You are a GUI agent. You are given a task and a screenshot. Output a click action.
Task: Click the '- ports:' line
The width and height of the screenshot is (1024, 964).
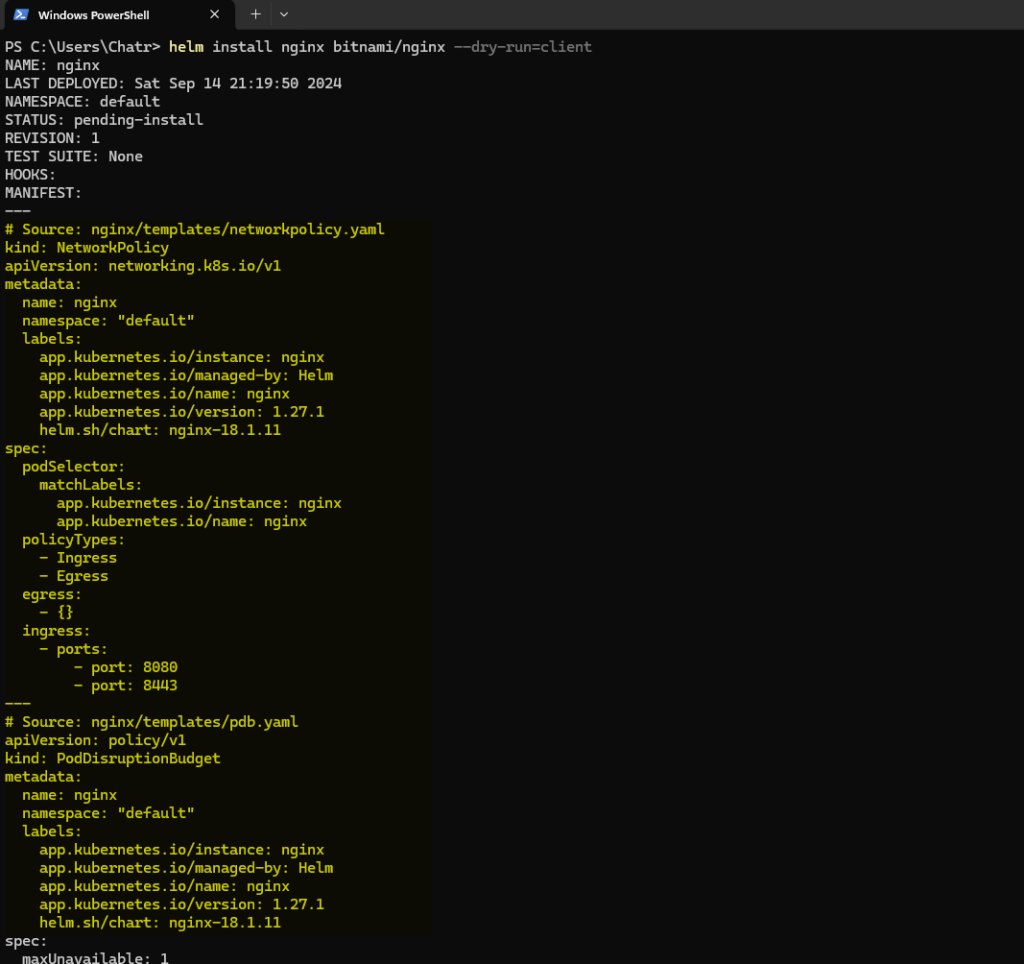pyautogui.click(x=73, y=649)
